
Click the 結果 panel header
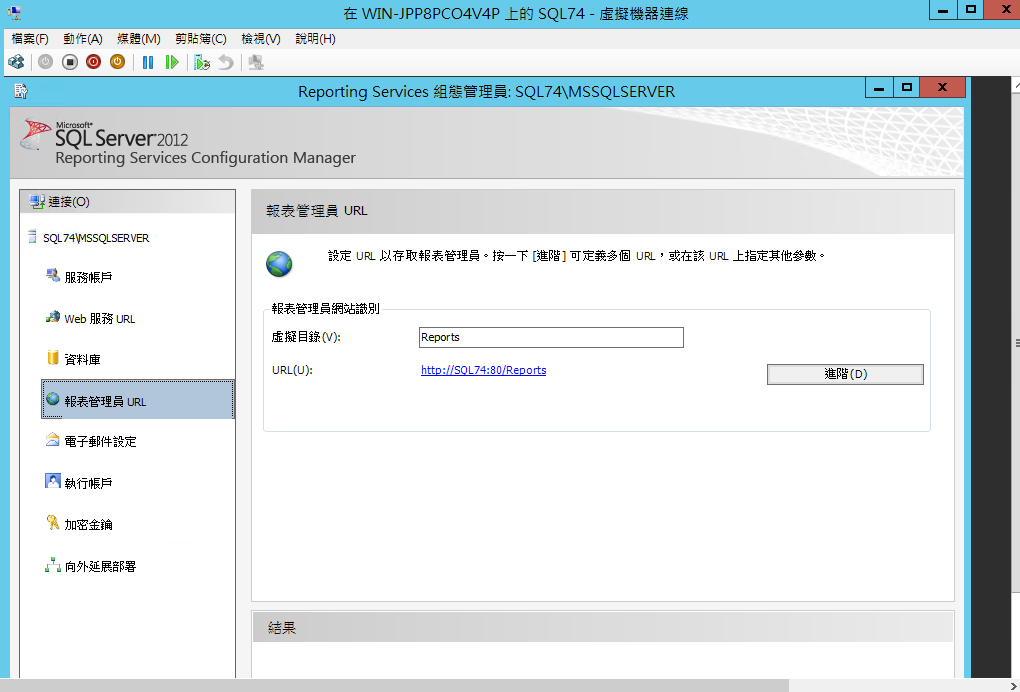point(602,628)
